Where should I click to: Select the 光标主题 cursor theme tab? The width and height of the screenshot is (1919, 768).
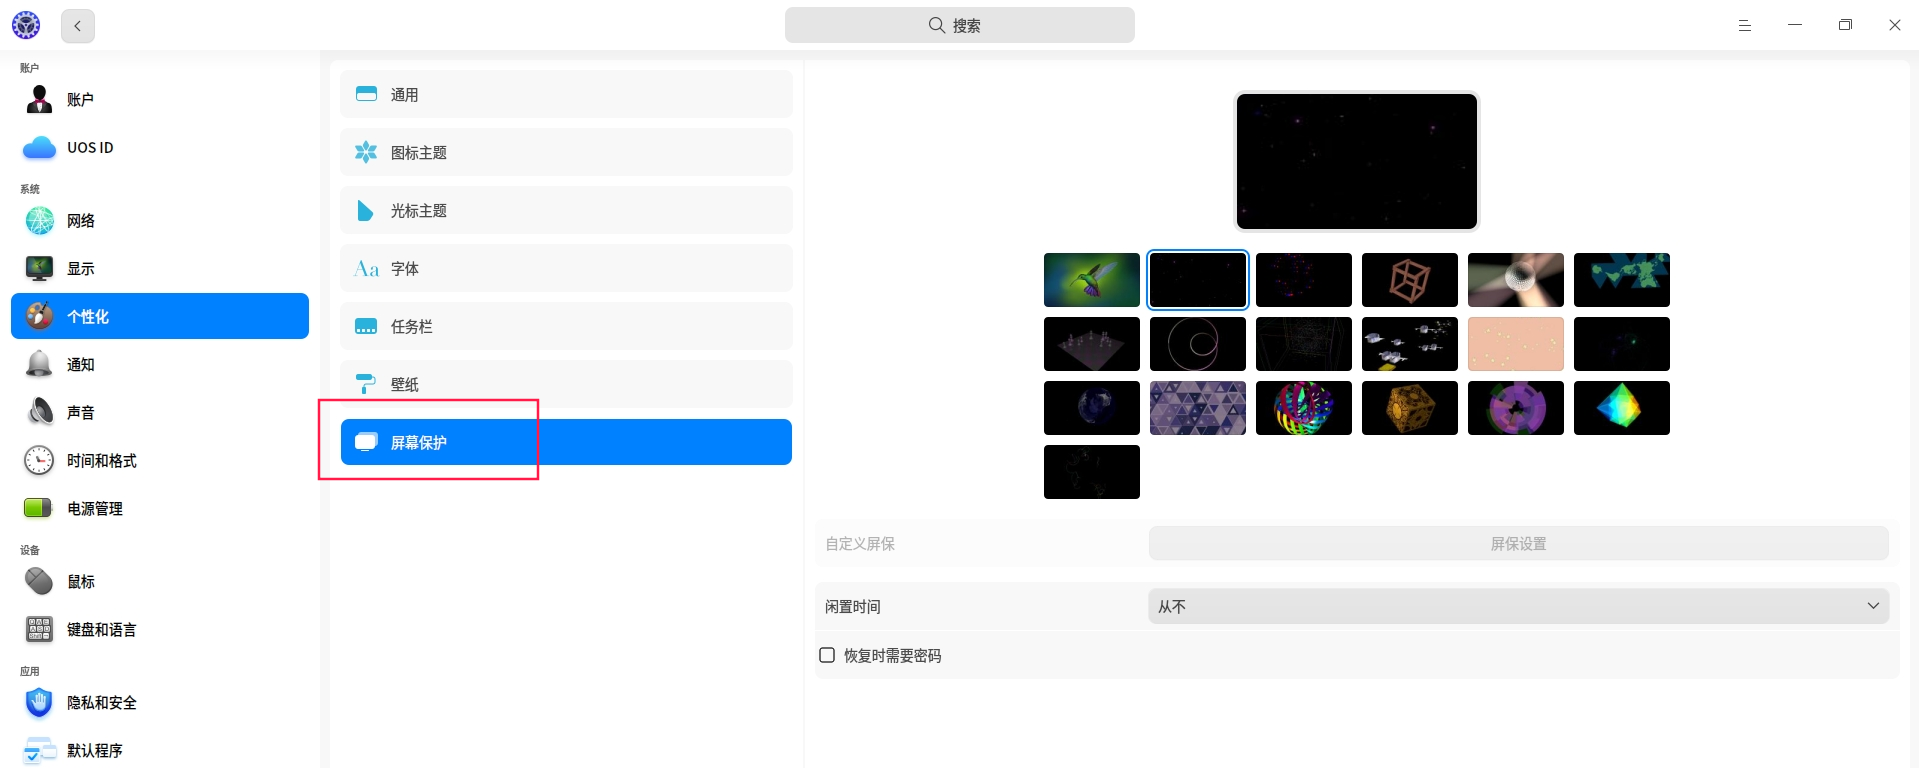(x=566, y=210)
